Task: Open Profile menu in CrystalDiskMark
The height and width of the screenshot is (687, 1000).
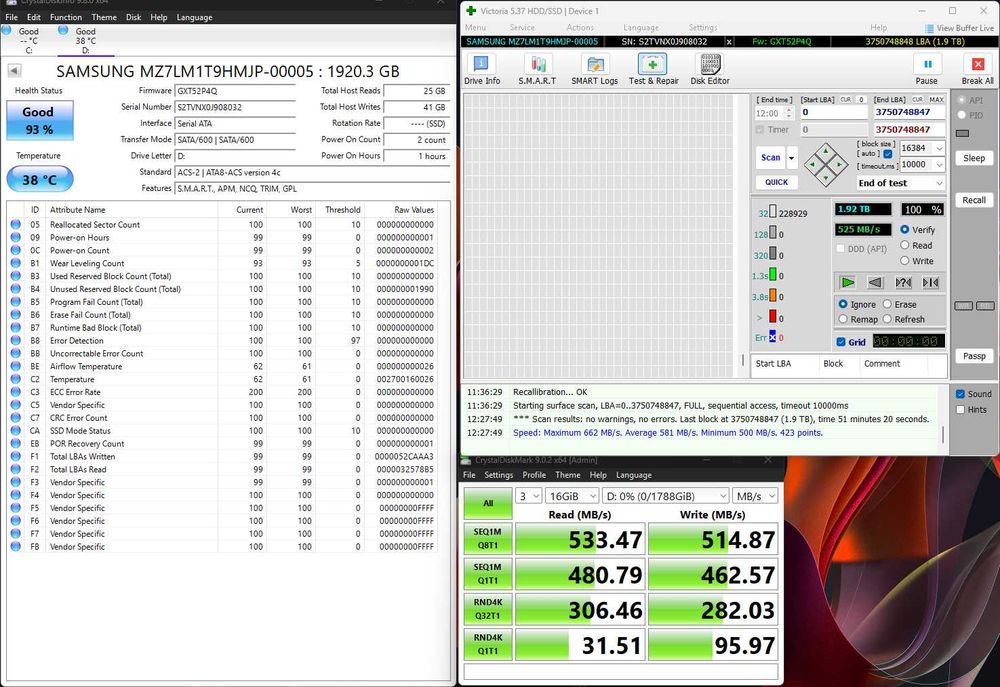Action: click(x=534, y=475)
